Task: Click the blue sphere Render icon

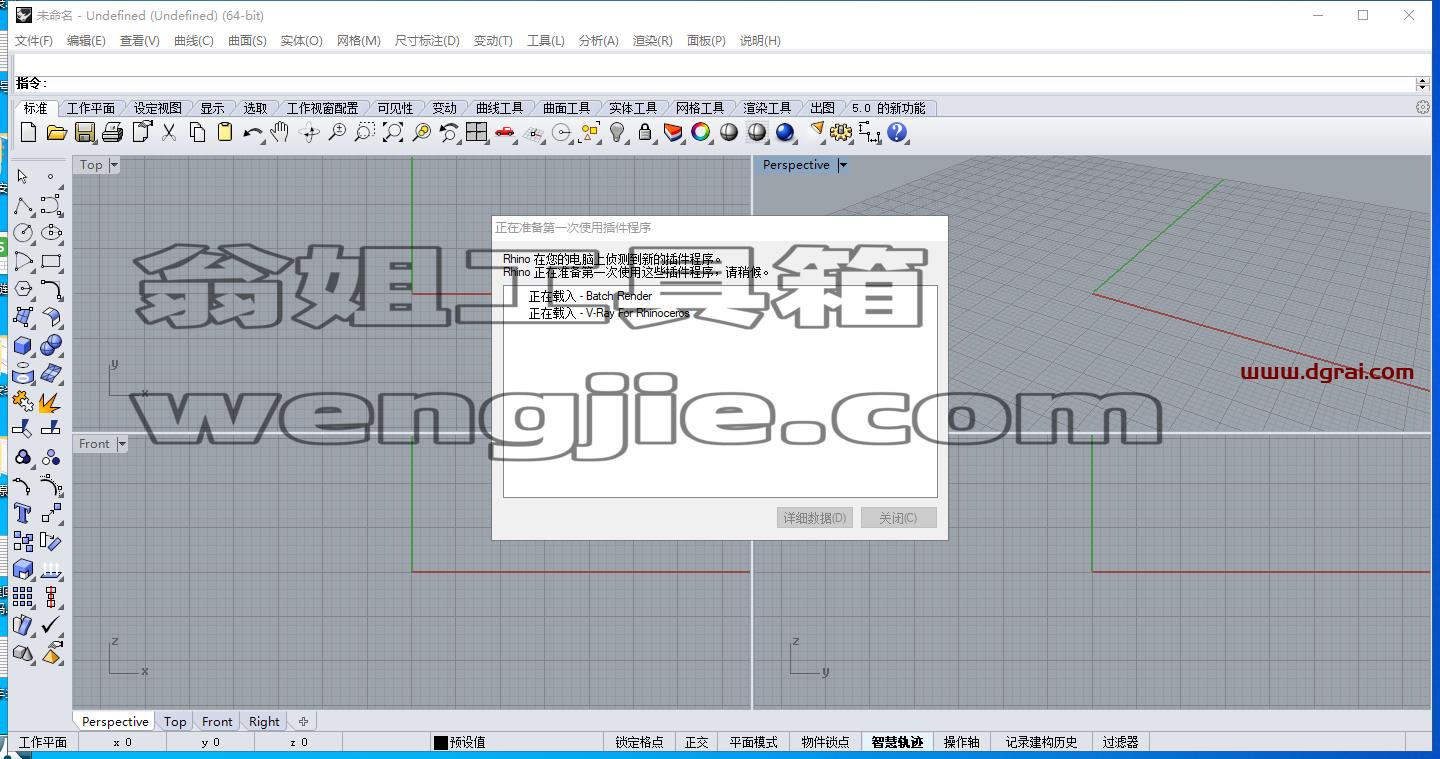Action: (785, 132)
